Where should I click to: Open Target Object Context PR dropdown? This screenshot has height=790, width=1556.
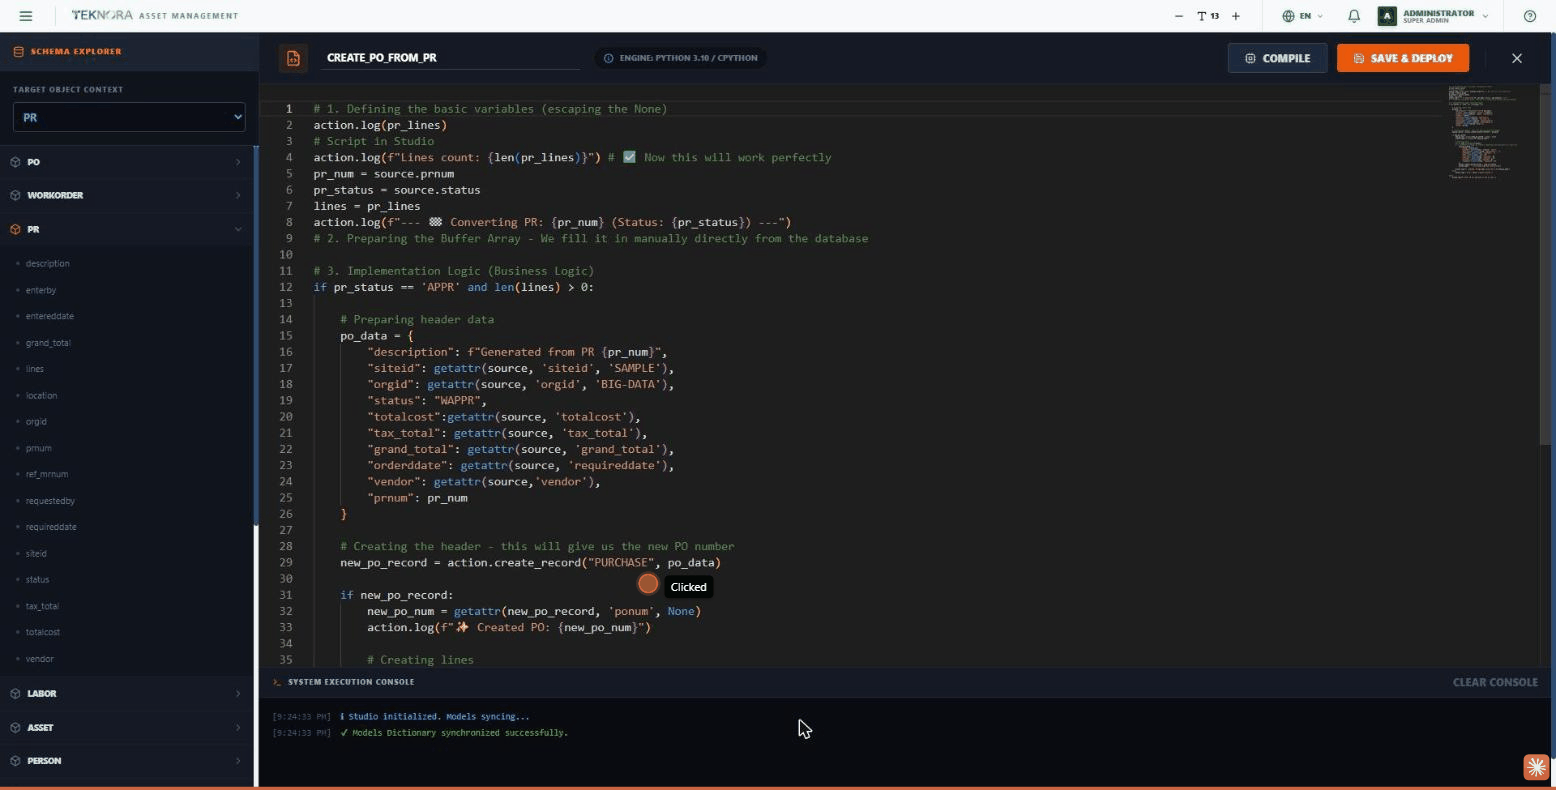pyautogui.click(x=129, y=117)
